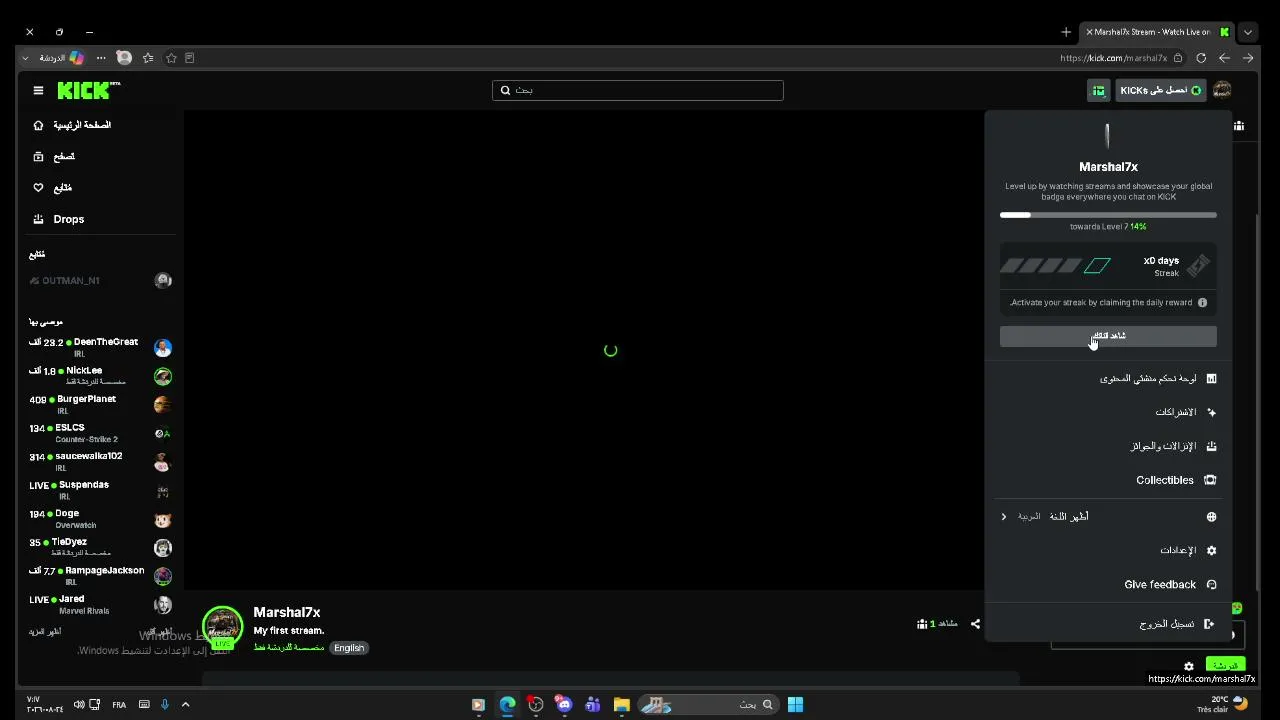
Task: Click the subscriptions sparkle icon
Action: point(1211,412)
